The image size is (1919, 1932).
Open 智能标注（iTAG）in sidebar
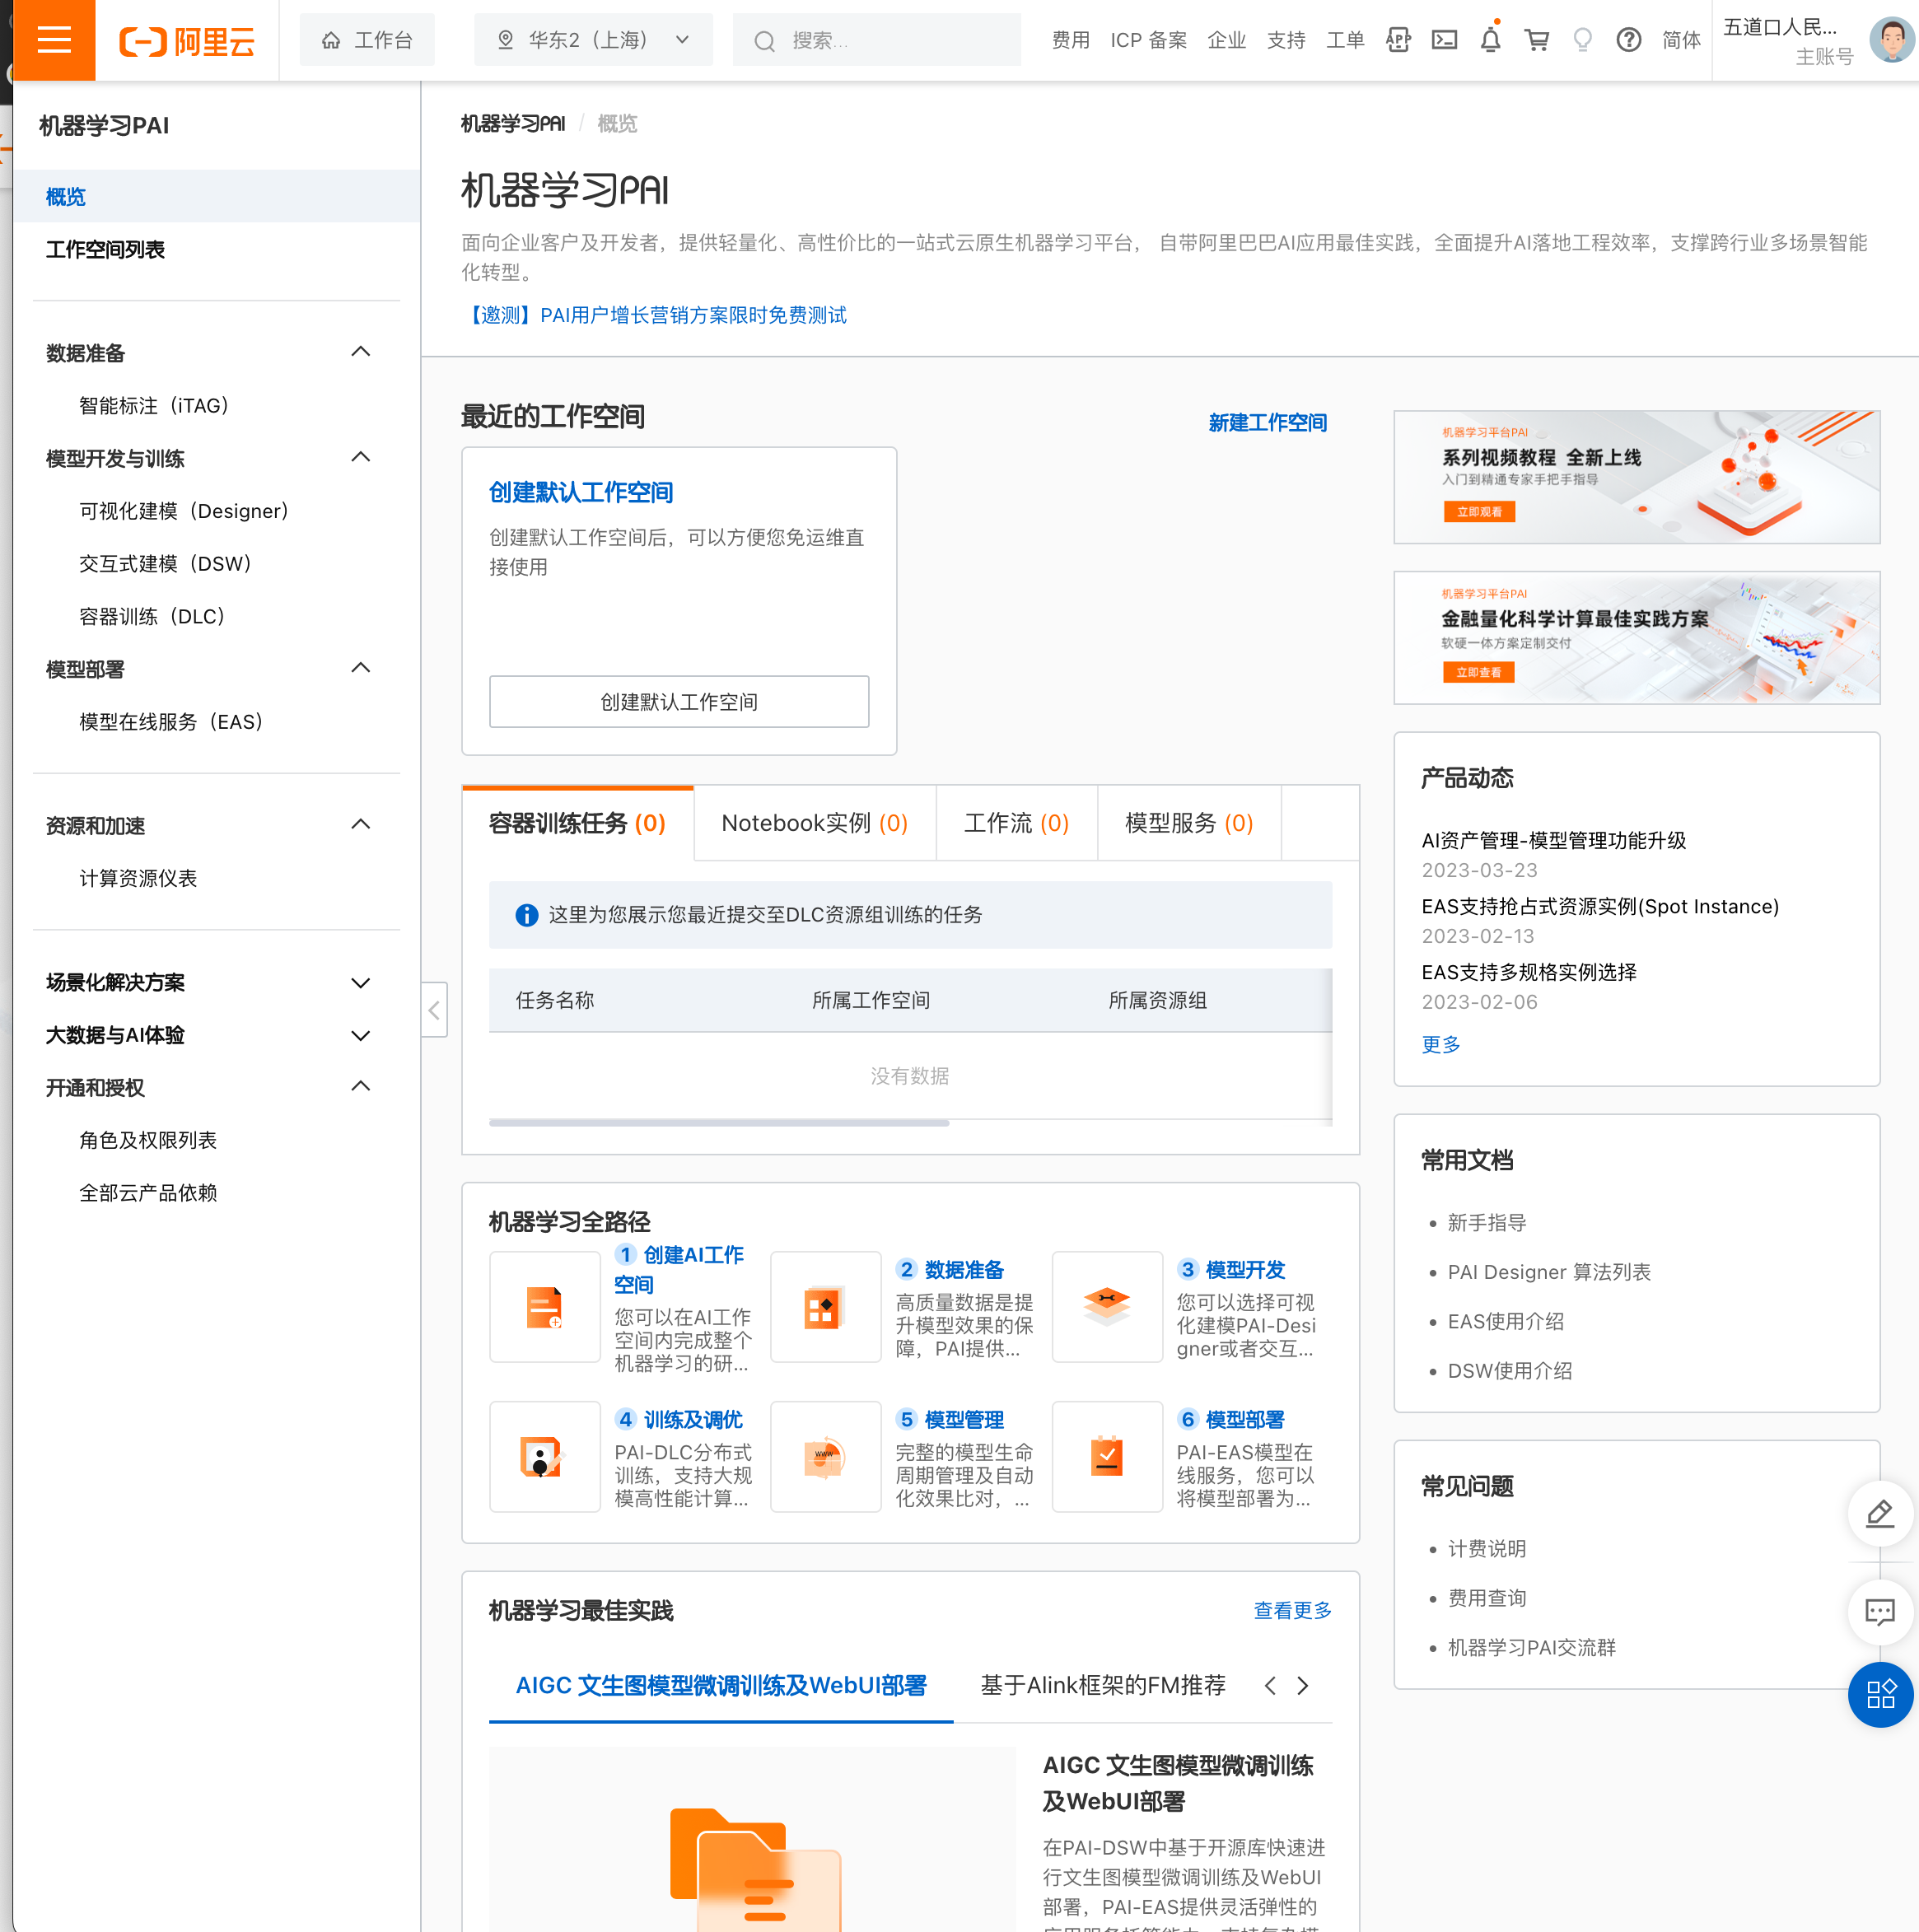pyautogui.click(x=154, y=406)
